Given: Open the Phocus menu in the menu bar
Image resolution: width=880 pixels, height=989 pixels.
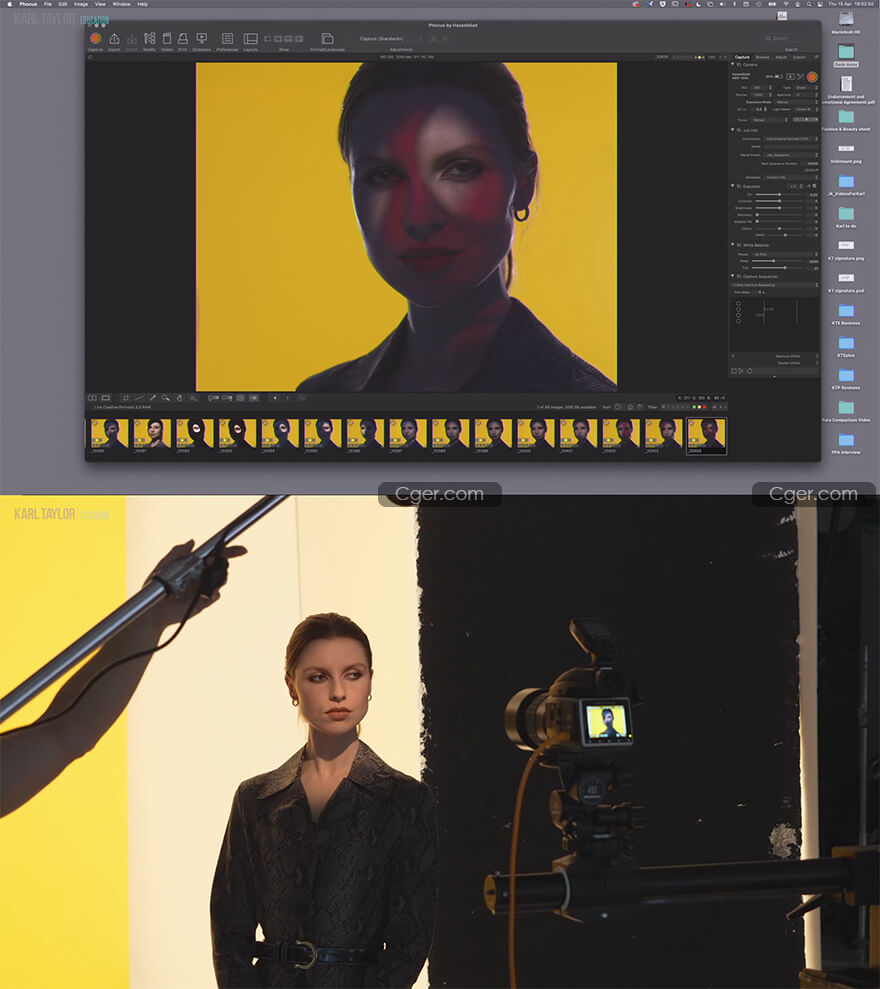Looking at the screenshot, I should [x=28, y=4].
